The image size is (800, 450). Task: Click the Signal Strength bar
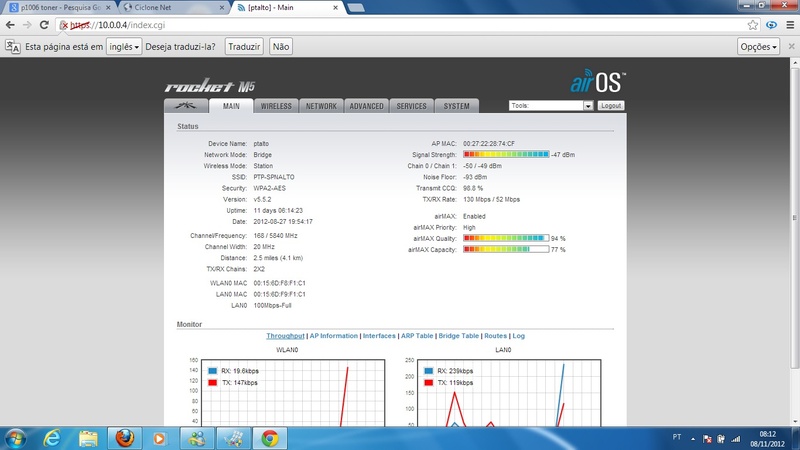click(x=506, y=154)
